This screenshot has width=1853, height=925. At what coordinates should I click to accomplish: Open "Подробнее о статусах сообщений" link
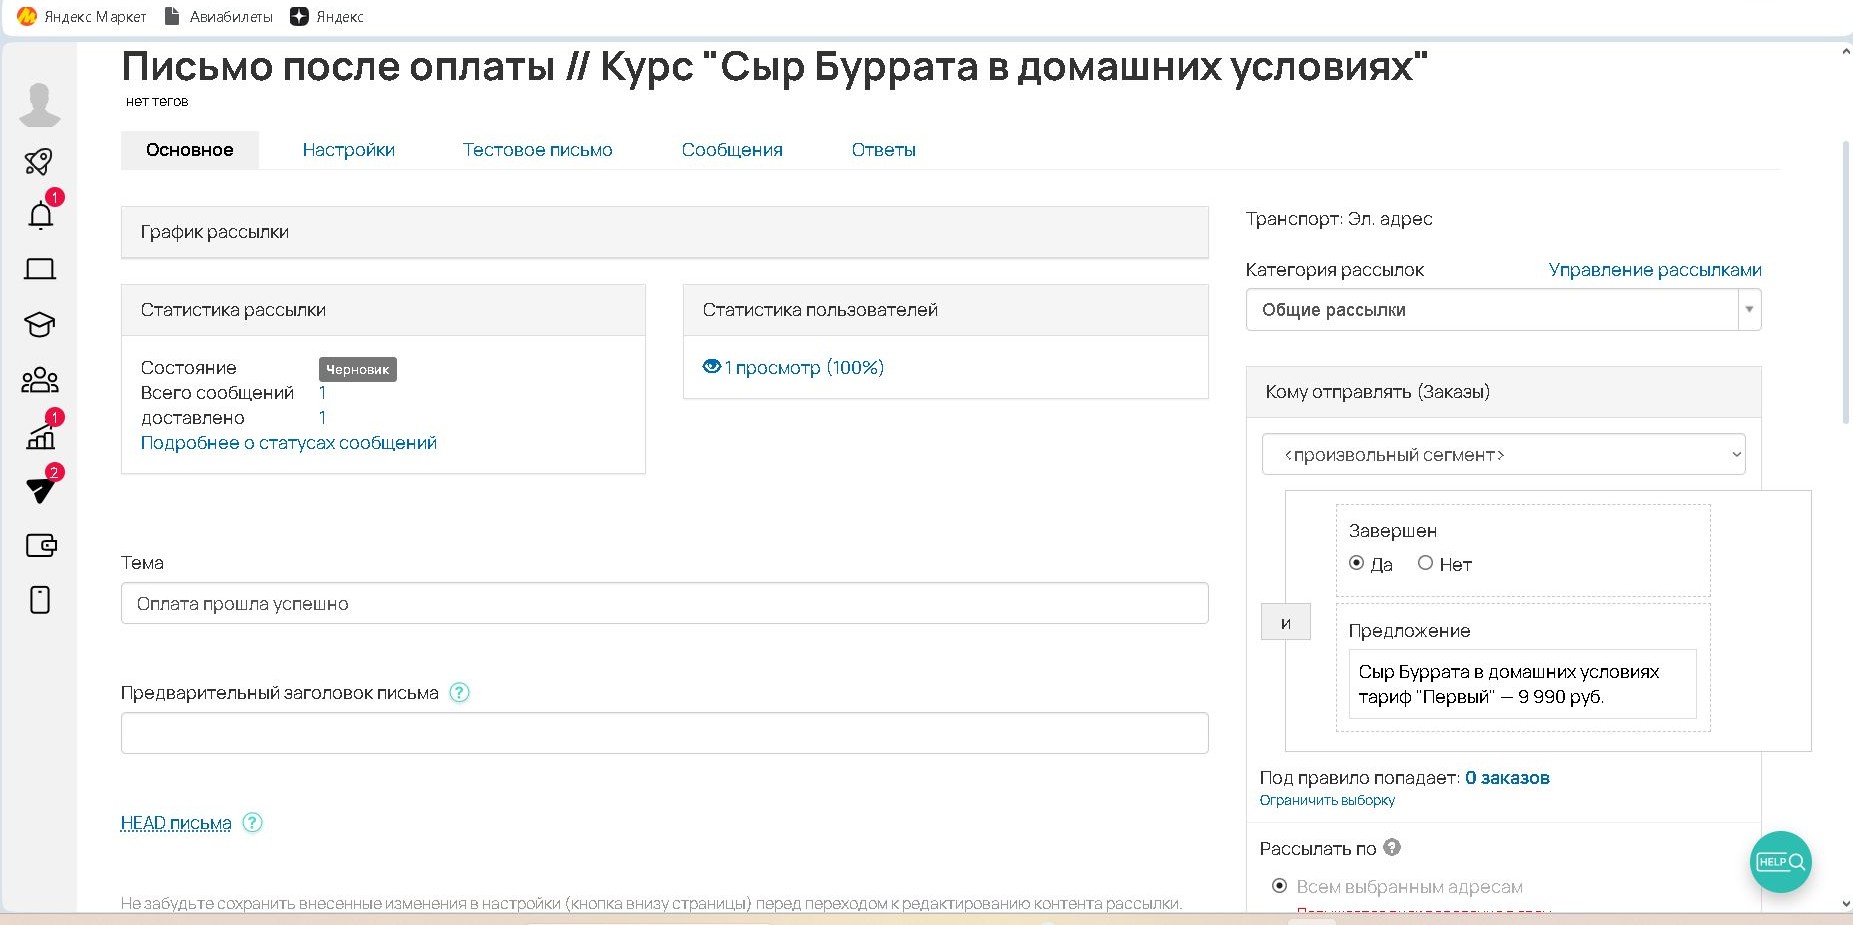(x=288, y=442)
